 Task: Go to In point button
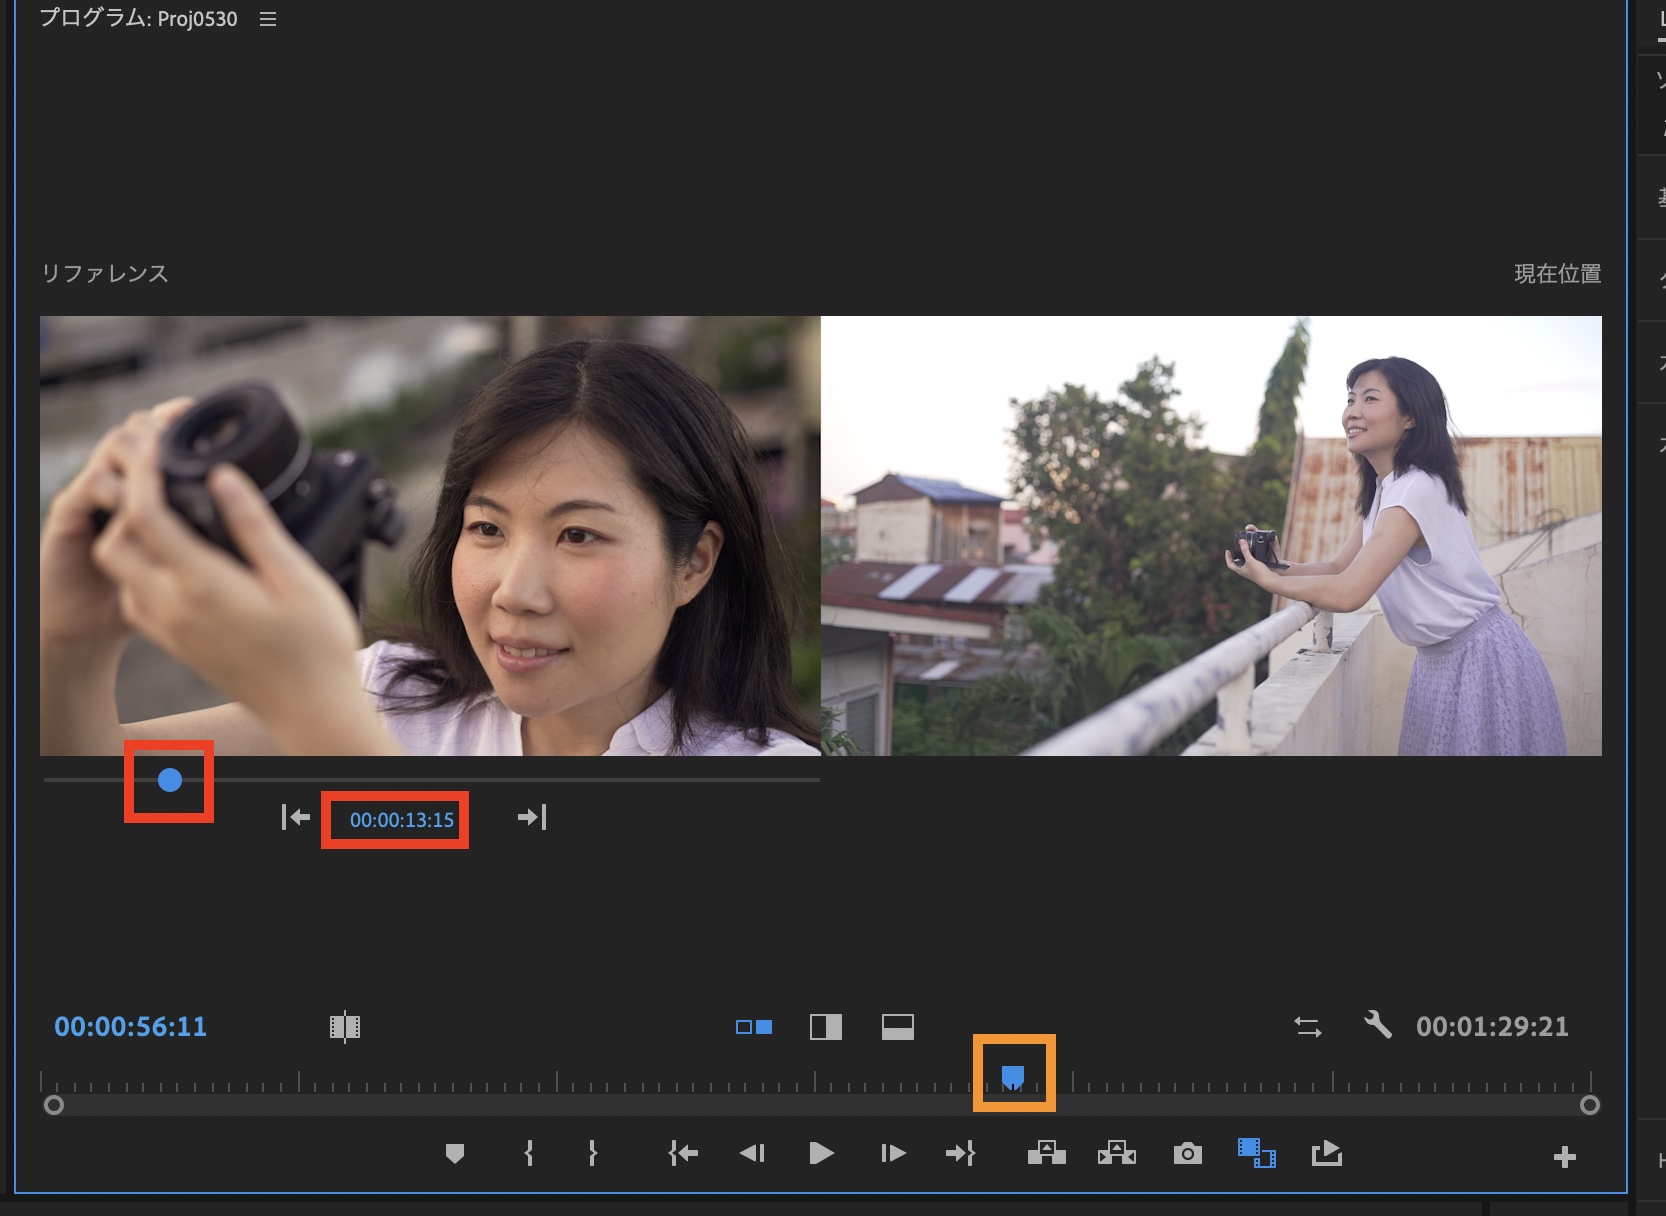(683, 1154)
